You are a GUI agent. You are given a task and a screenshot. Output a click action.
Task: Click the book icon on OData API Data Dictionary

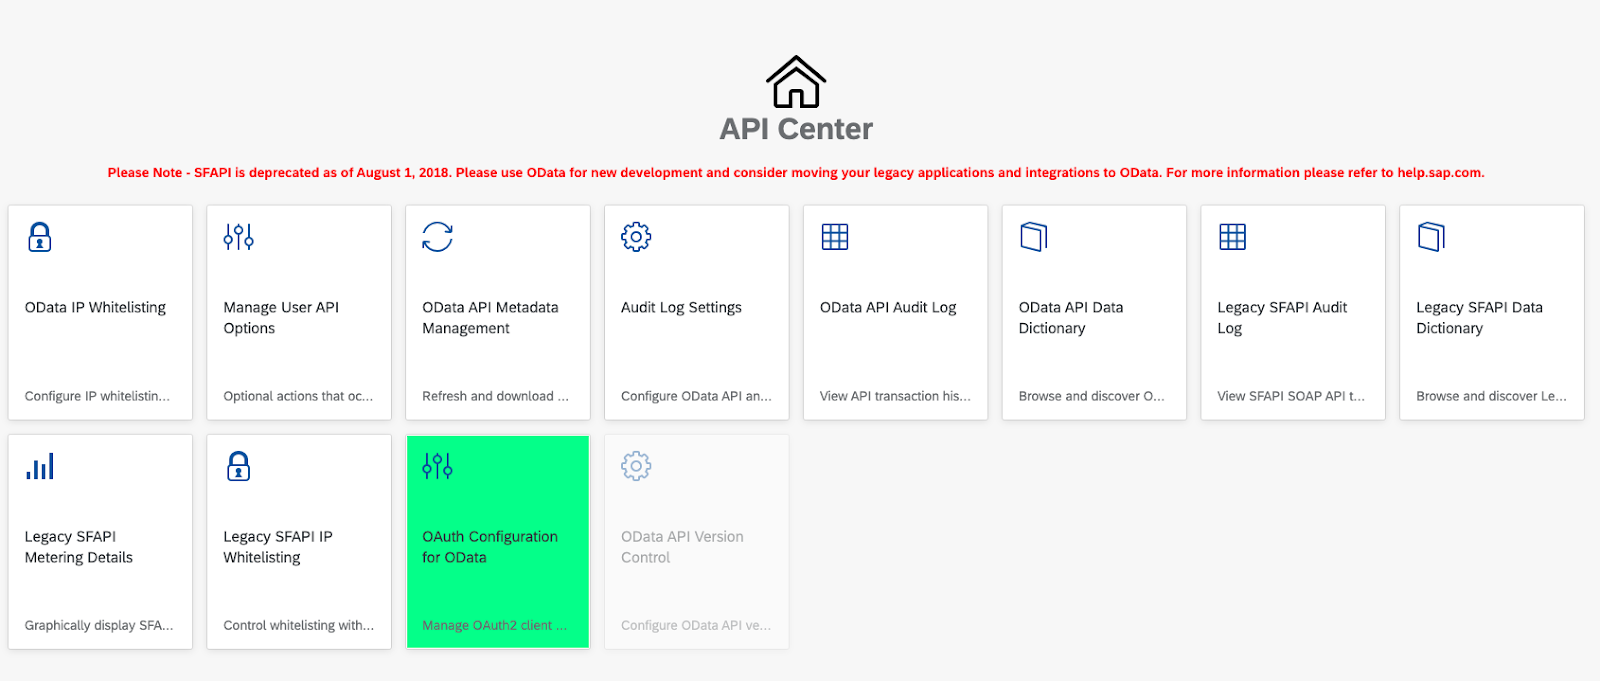click(x=1033, y=237)
